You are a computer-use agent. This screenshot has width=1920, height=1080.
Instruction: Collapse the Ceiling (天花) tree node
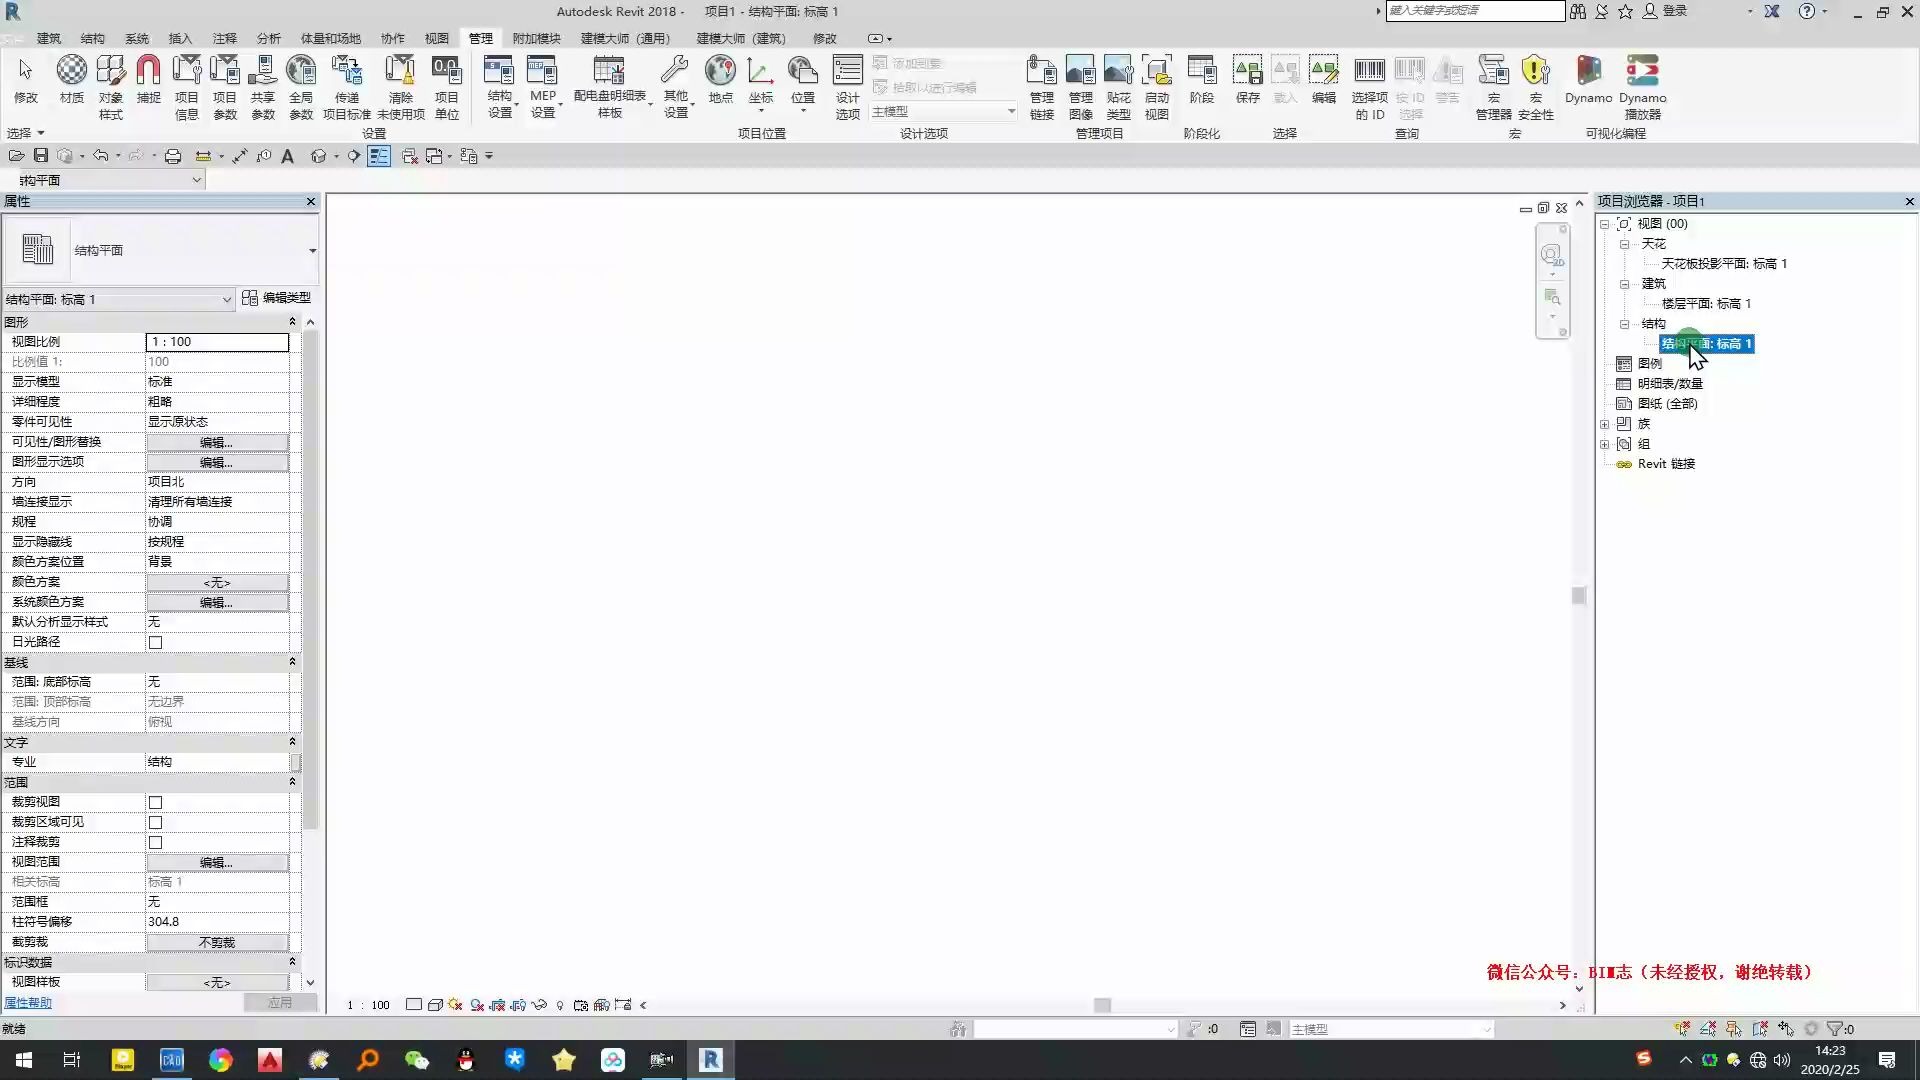pyautogui.click(x=1625, y=244)
